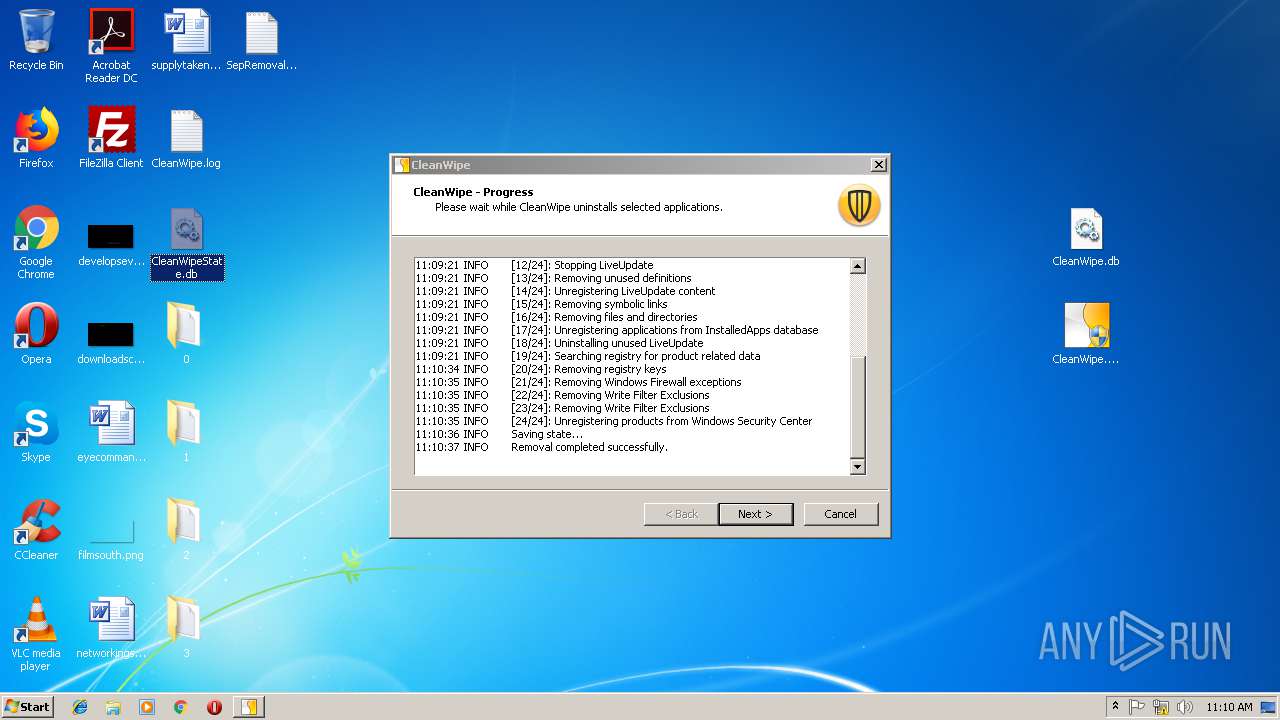The image size is (1280, 720).
Task: Open the Windows Start menu
Action: pyautogui.click(x=27, y=706)
